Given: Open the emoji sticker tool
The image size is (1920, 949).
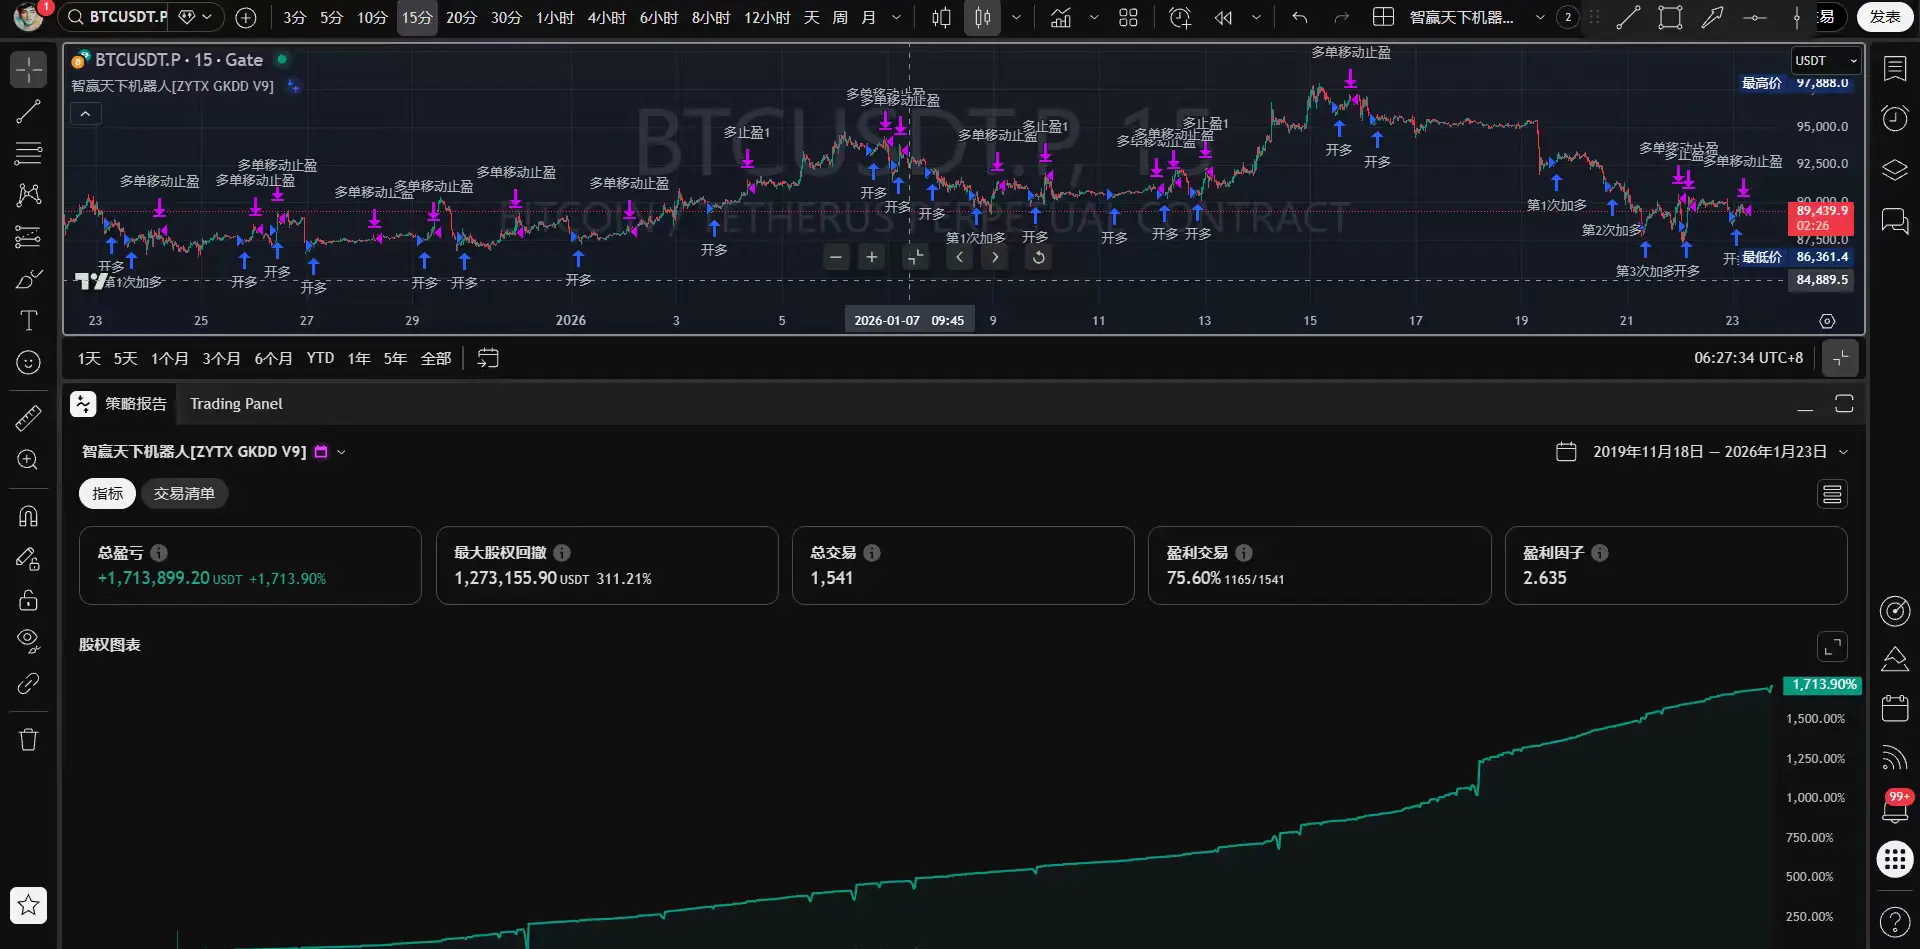Looking at the screenshot, I should point(28,362).
